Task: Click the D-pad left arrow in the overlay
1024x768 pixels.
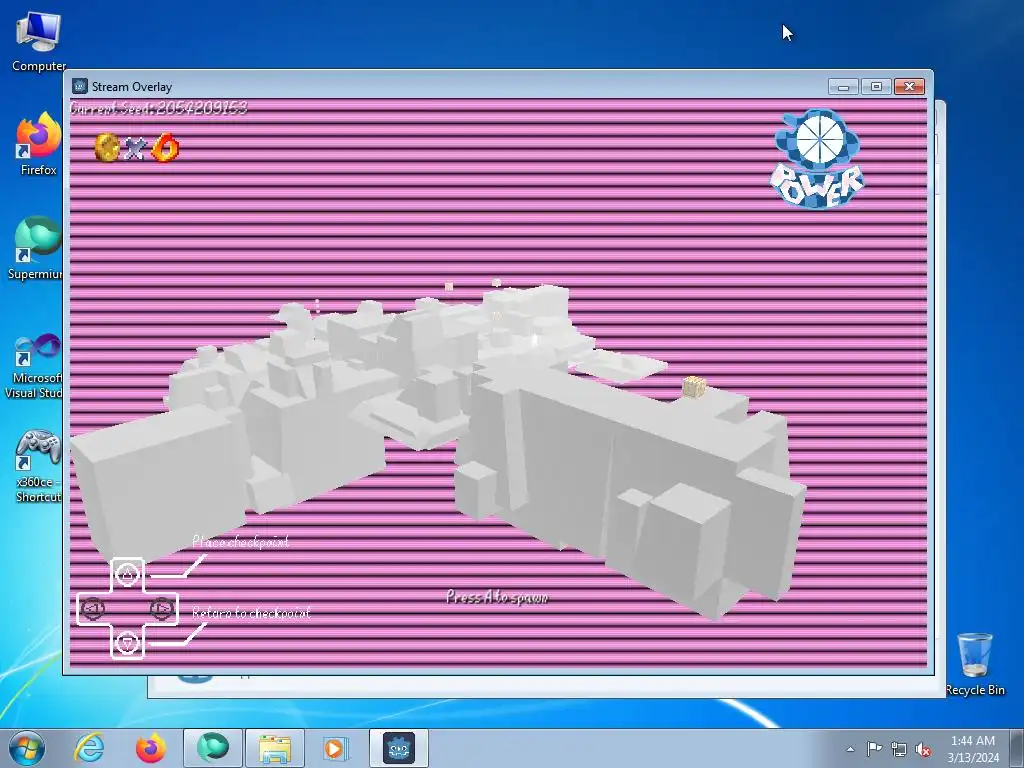Action: (x=92, y=609)
